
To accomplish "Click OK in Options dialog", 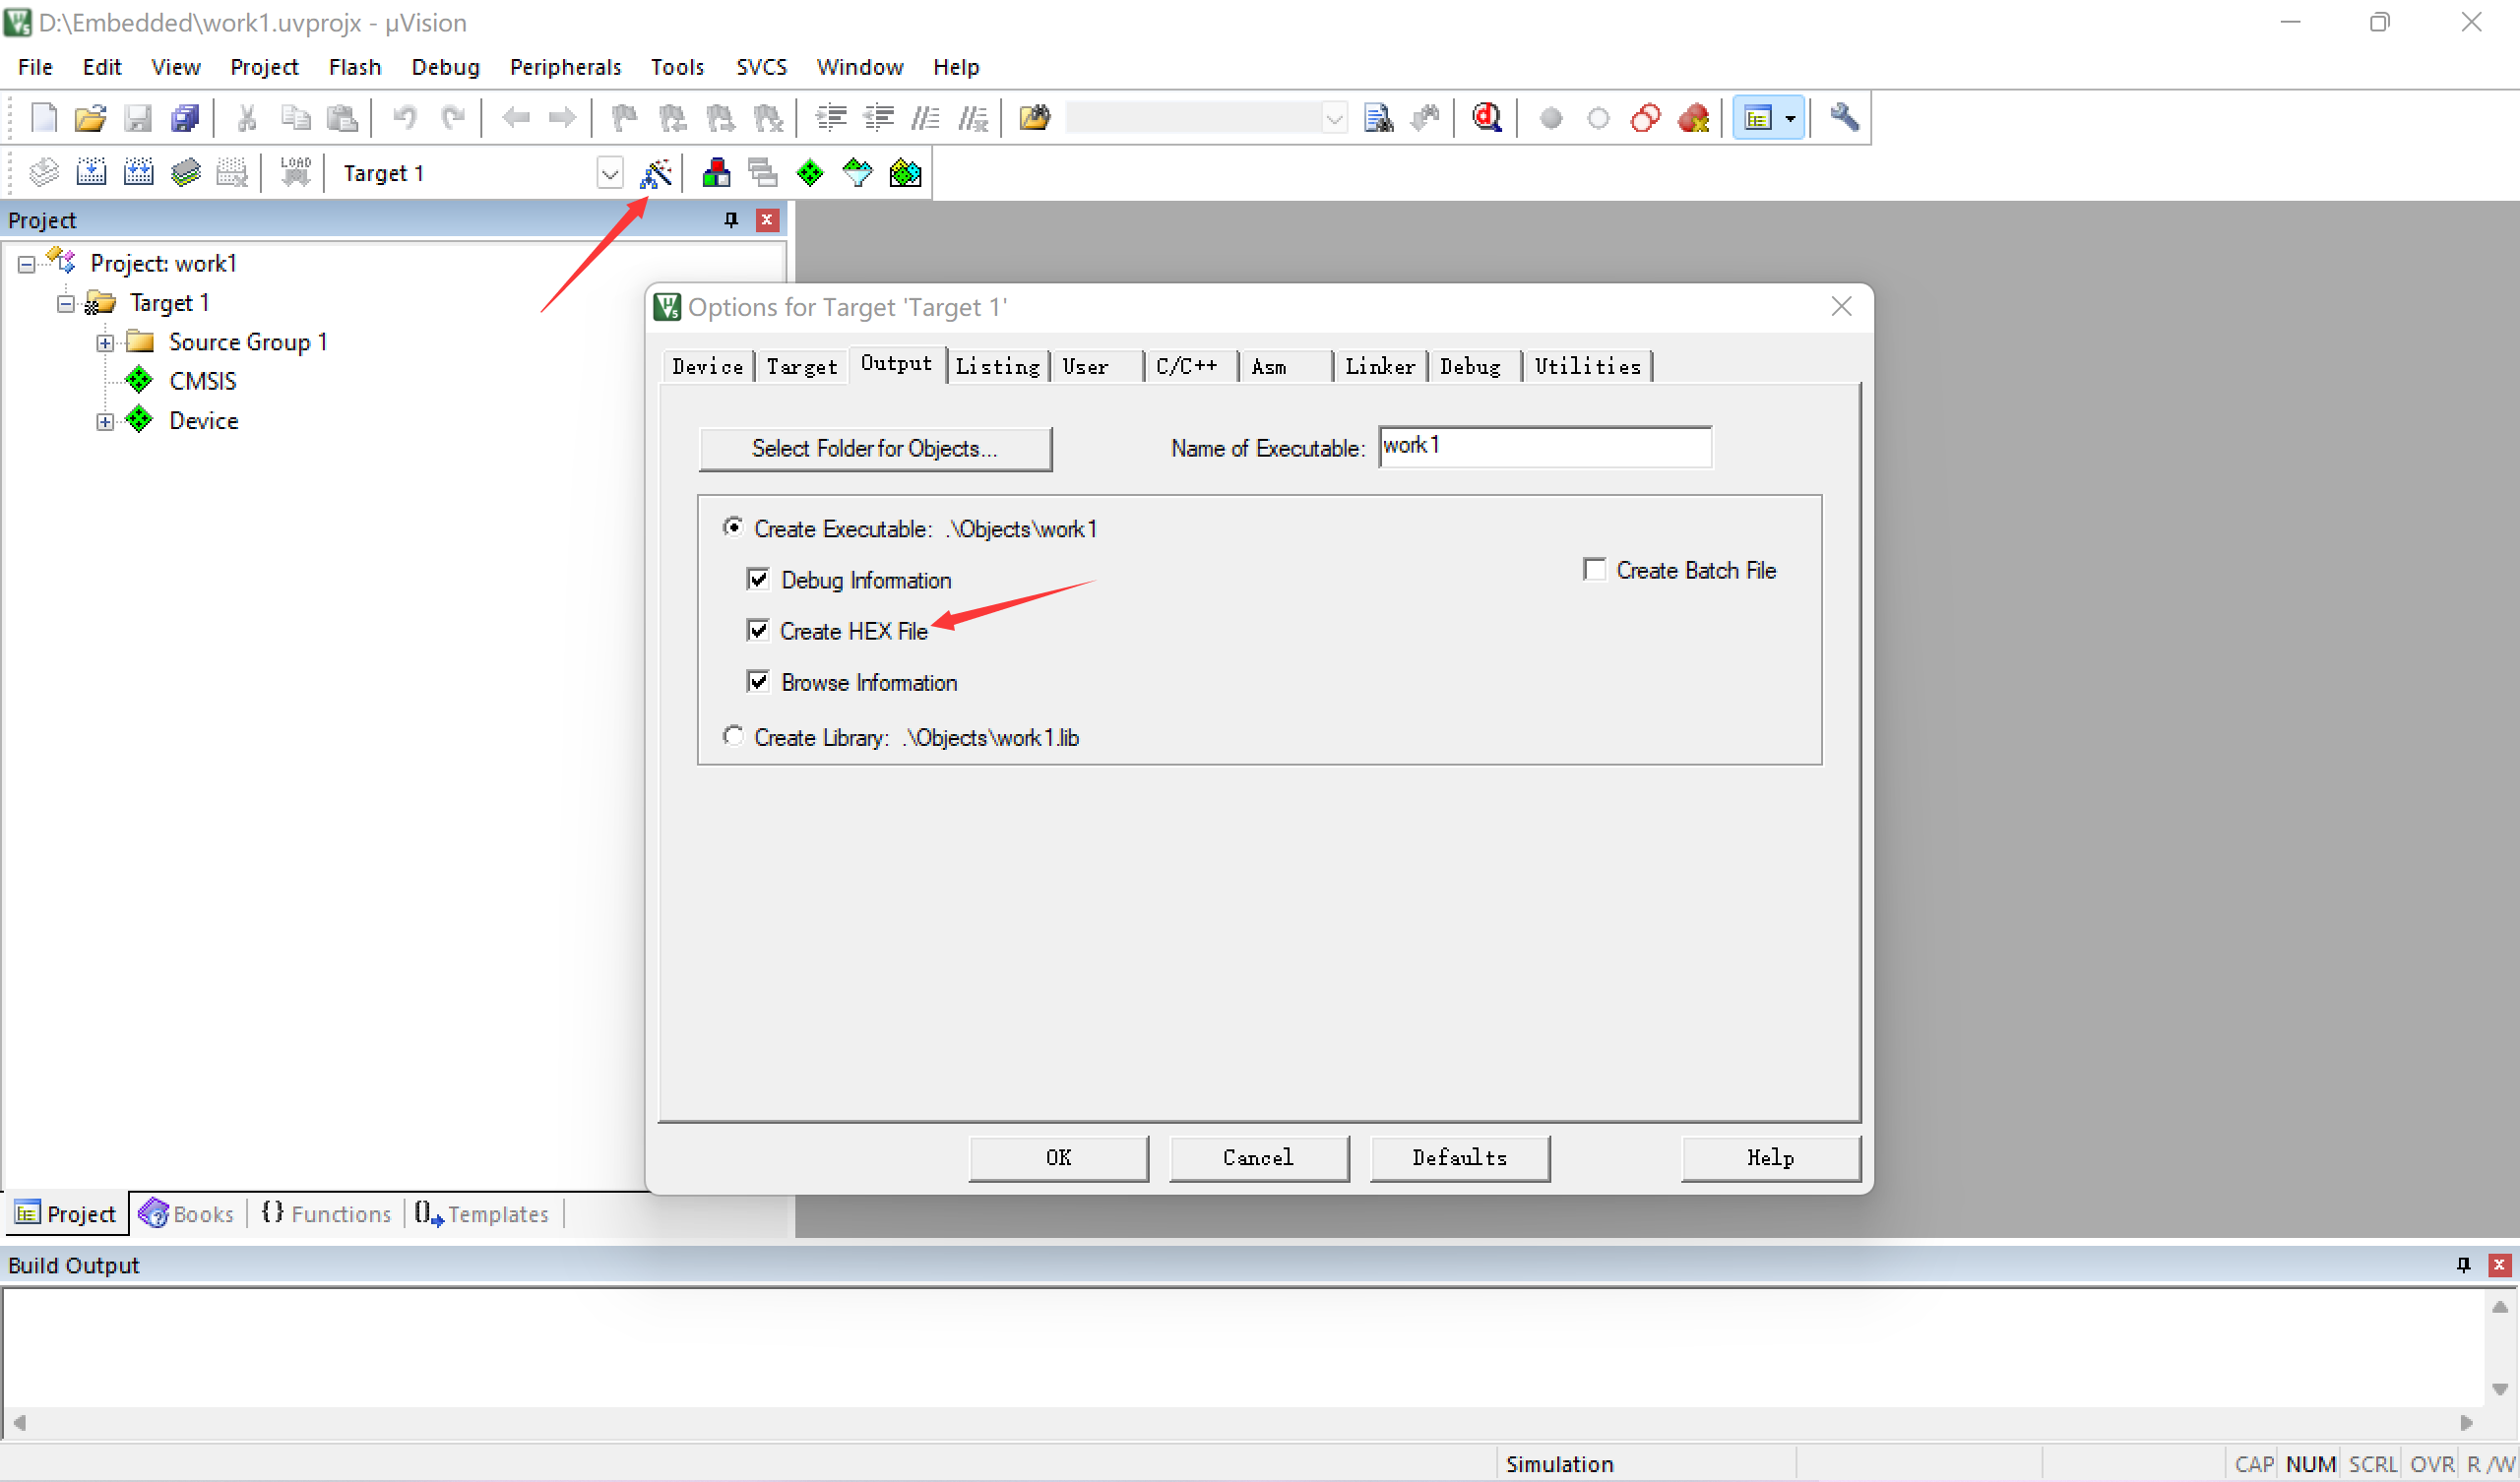I will tap(1058, 1158).
